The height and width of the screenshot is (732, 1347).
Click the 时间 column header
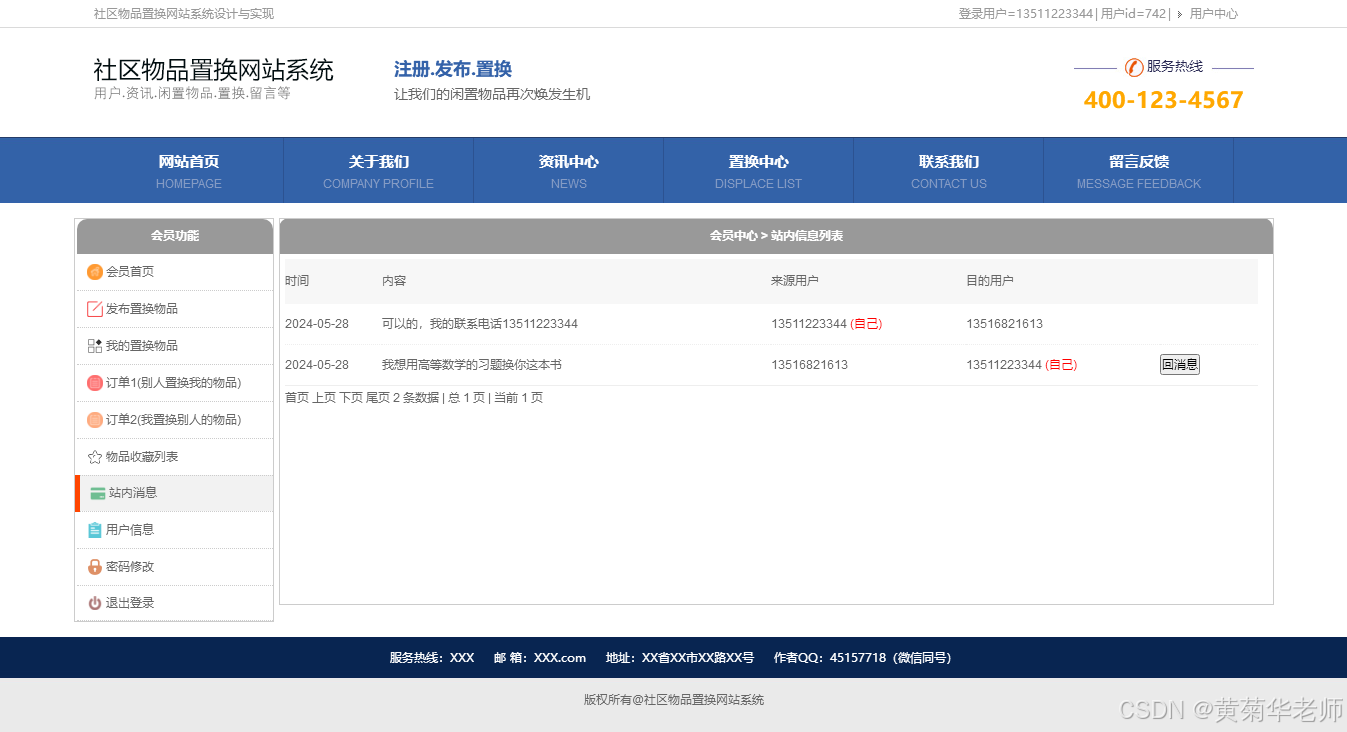pos(297,281)
